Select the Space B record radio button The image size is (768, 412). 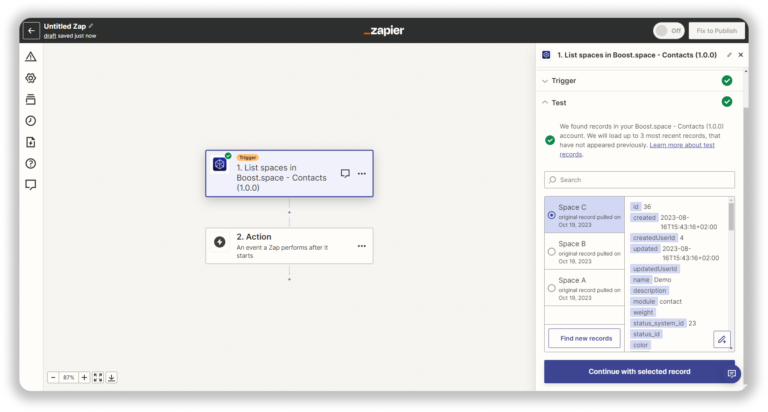(x=552, y=252)
